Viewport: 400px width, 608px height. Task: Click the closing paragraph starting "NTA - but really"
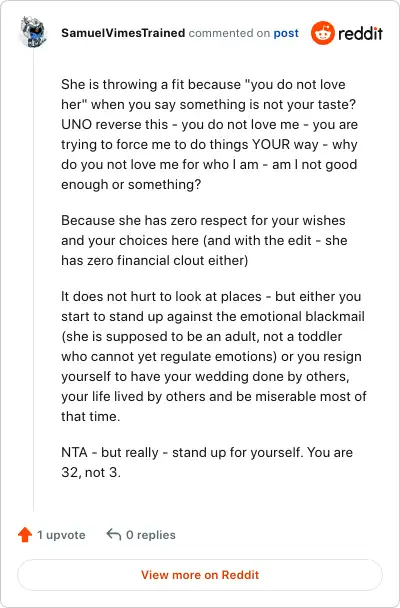[207, 462]
